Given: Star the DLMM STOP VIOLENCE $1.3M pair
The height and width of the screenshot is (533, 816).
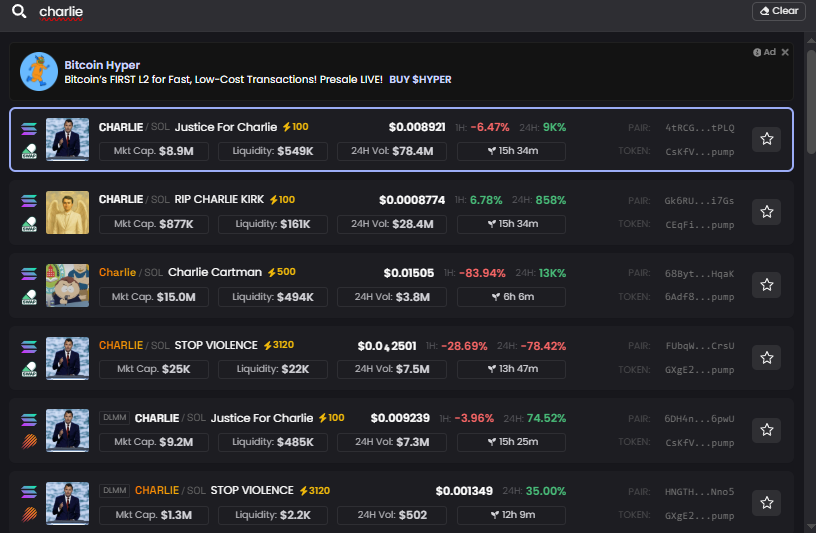Looking at the screenshot, I should pos(767,503).
